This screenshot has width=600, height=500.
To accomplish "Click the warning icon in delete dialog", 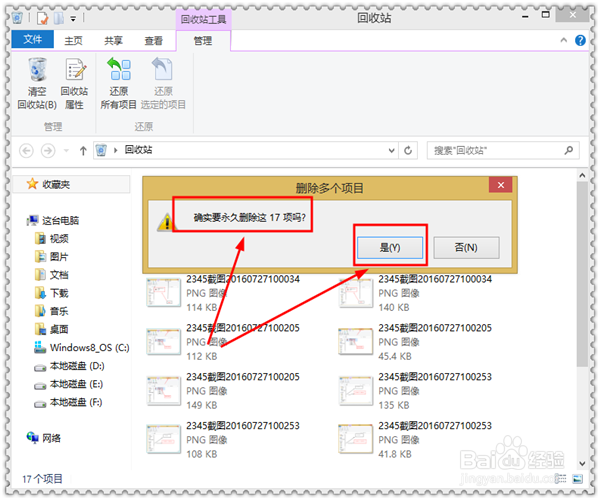I will tap(166, 222).
